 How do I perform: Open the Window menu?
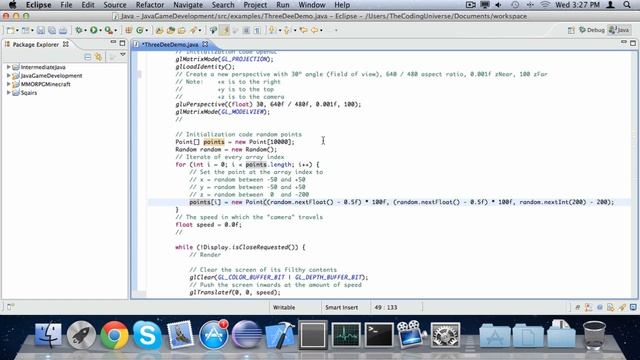[x=311, y=5]
